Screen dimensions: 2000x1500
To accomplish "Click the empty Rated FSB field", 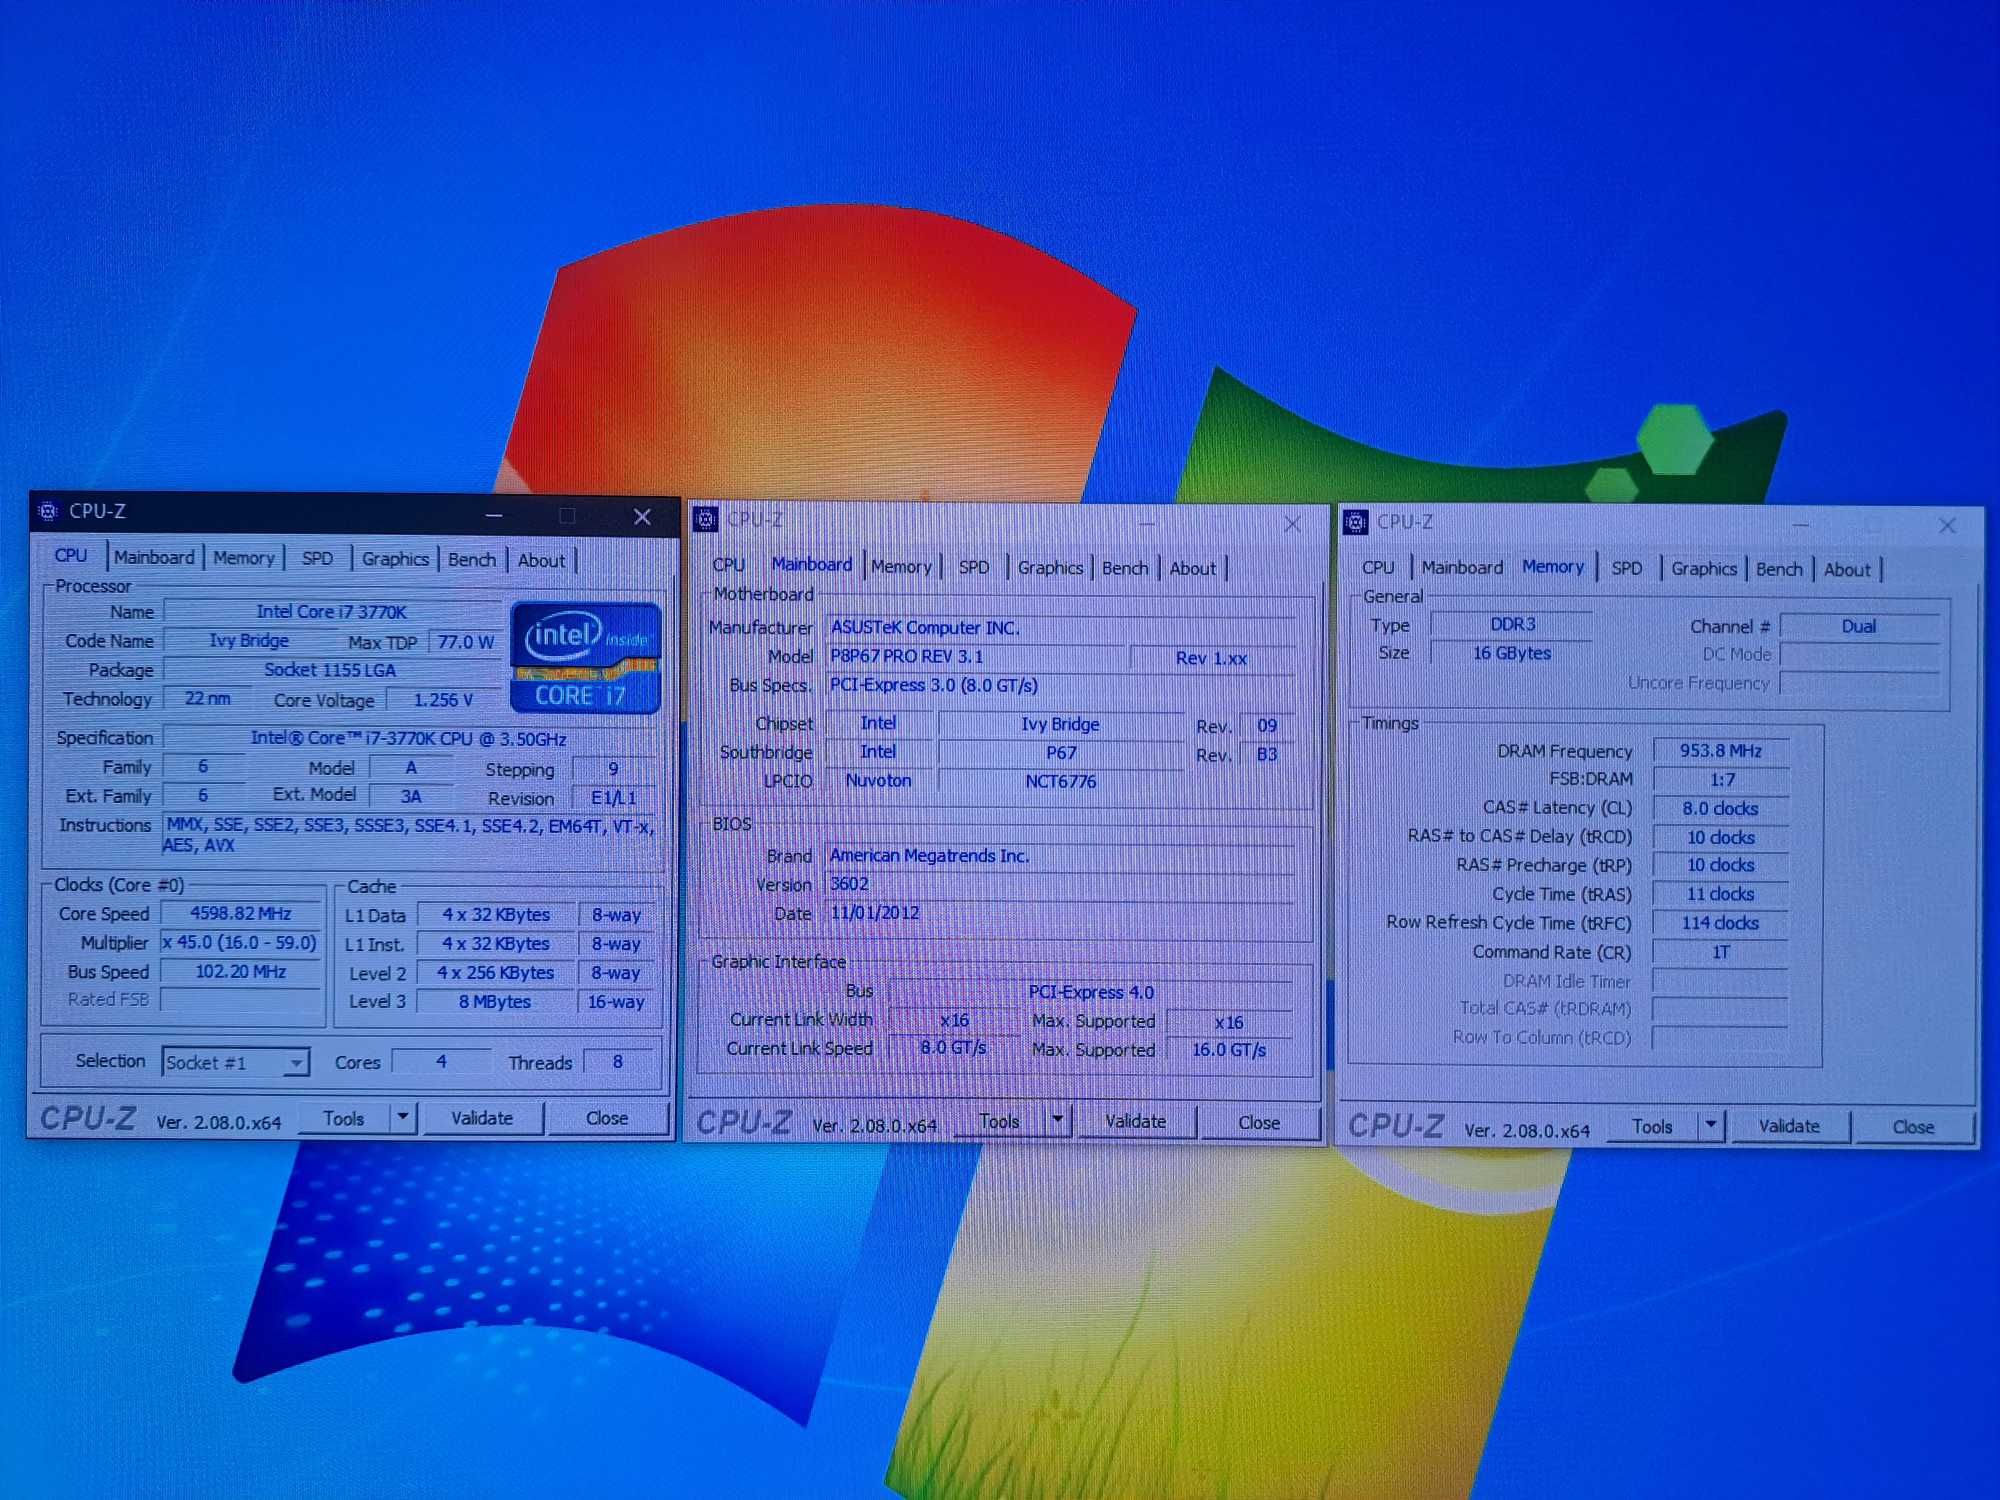I will click(241, 999).
